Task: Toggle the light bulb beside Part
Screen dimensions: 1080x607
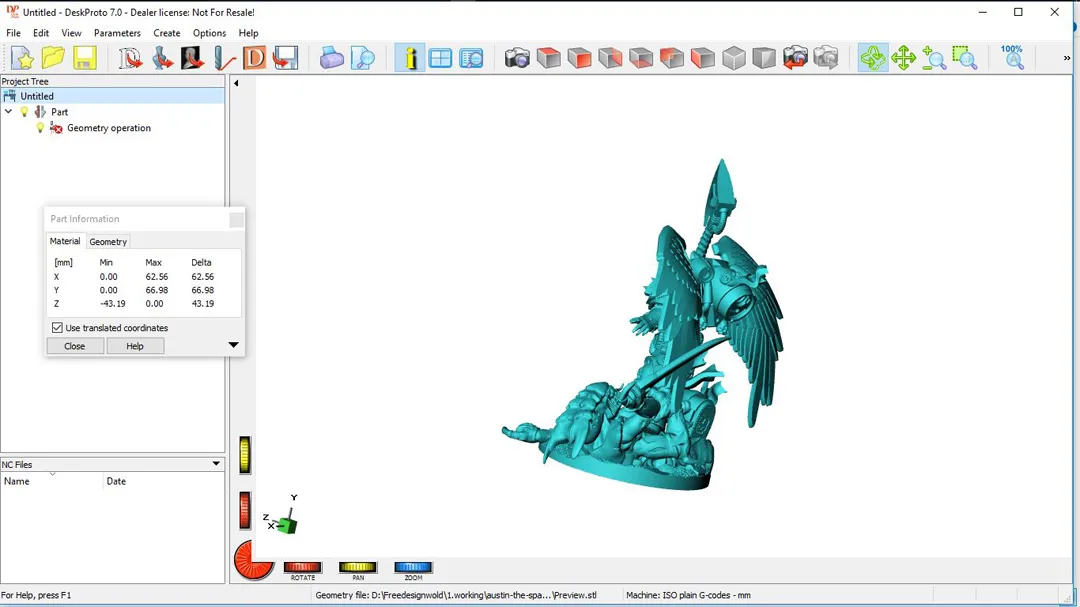Action: 25,112
